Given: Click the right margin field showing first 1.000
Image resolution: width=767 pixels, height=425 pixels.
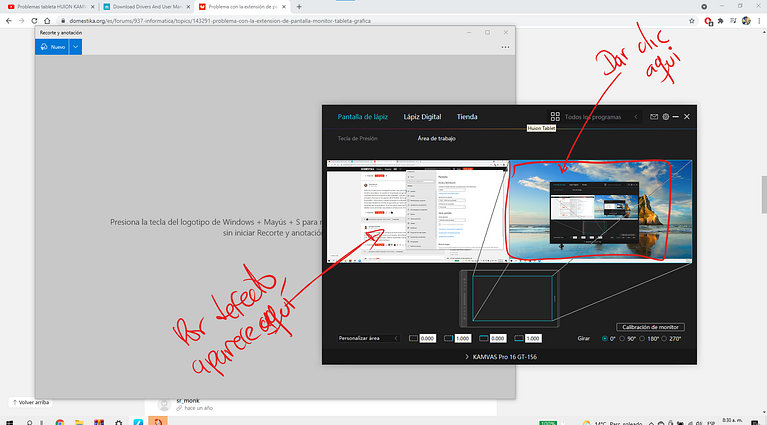Looking at the screenshot, I should click(x=462, y=338).
